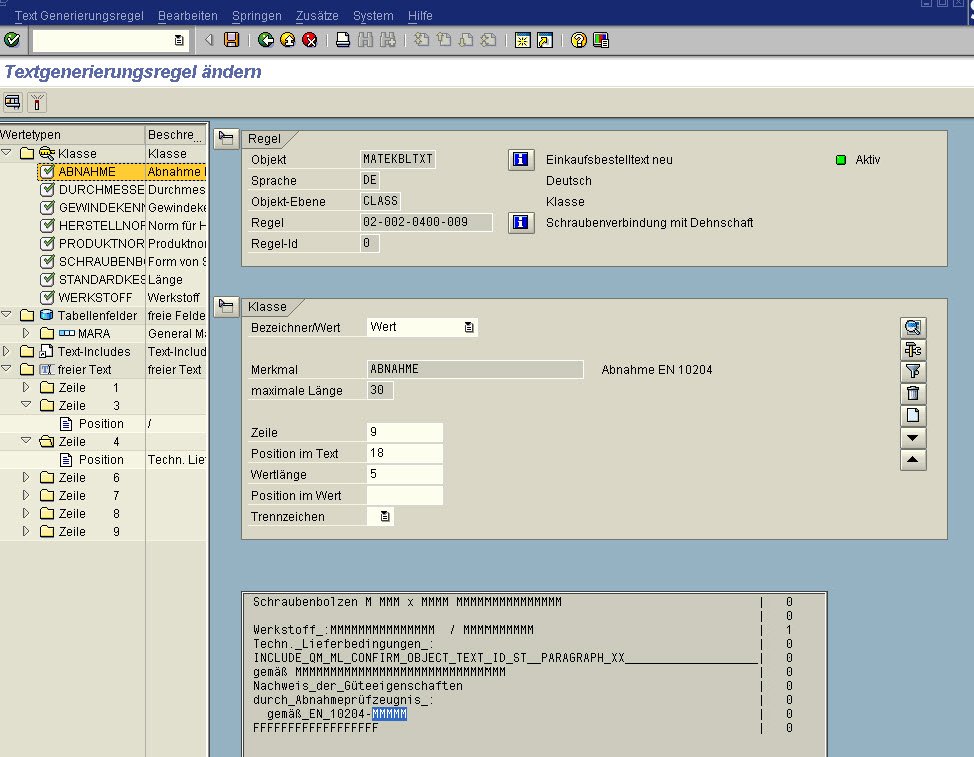Click the Find next binoculars icon
The image size is (974, 757).
388,40
